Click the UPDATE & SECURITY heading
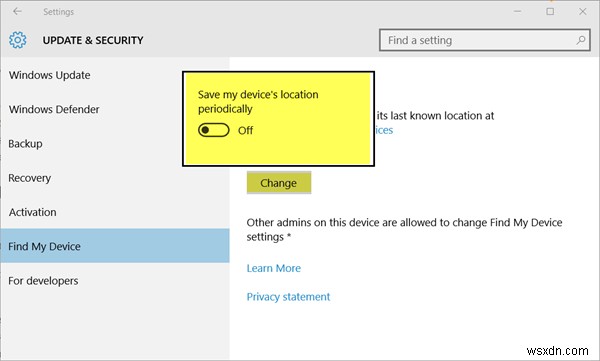Screen dimensions: 600x361 93,40
